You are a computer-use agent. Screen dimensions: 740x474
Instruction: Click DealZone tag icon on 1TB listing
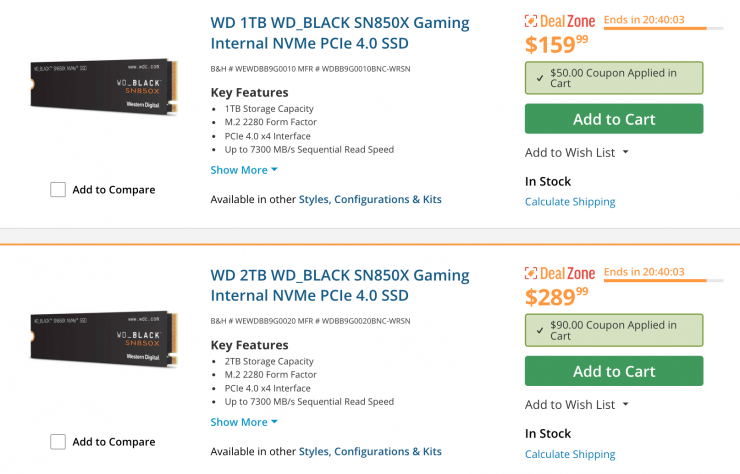[x=533, y=22]
